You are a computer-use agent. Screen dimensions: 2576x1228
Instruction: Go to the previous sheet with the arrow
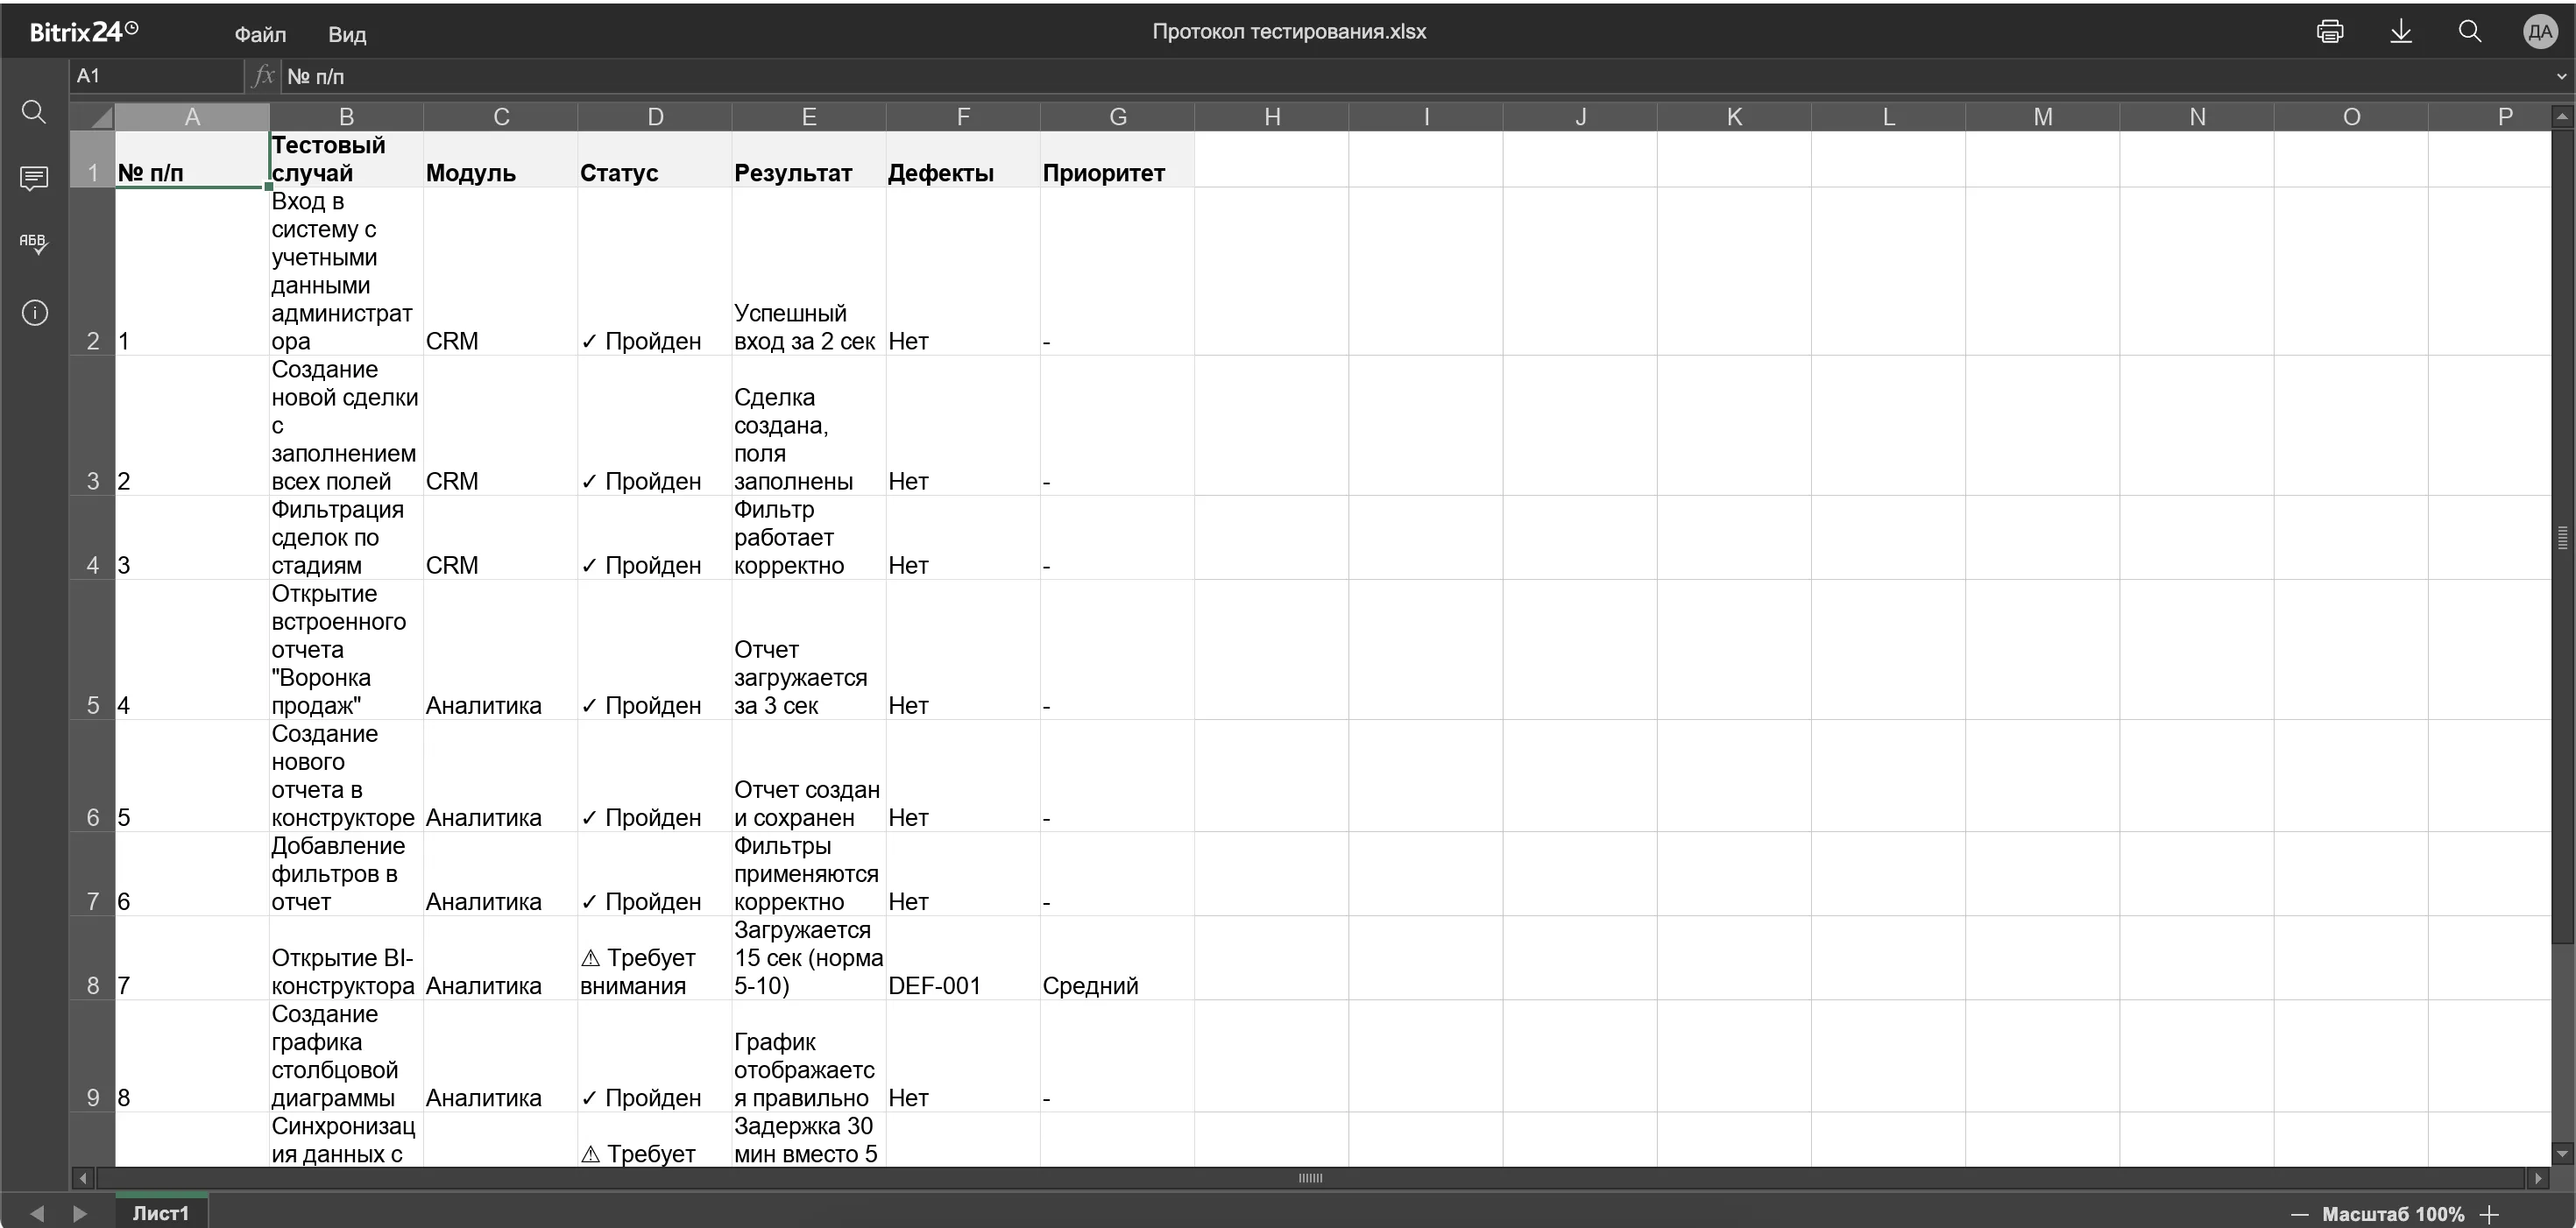tap(37, 1213)
